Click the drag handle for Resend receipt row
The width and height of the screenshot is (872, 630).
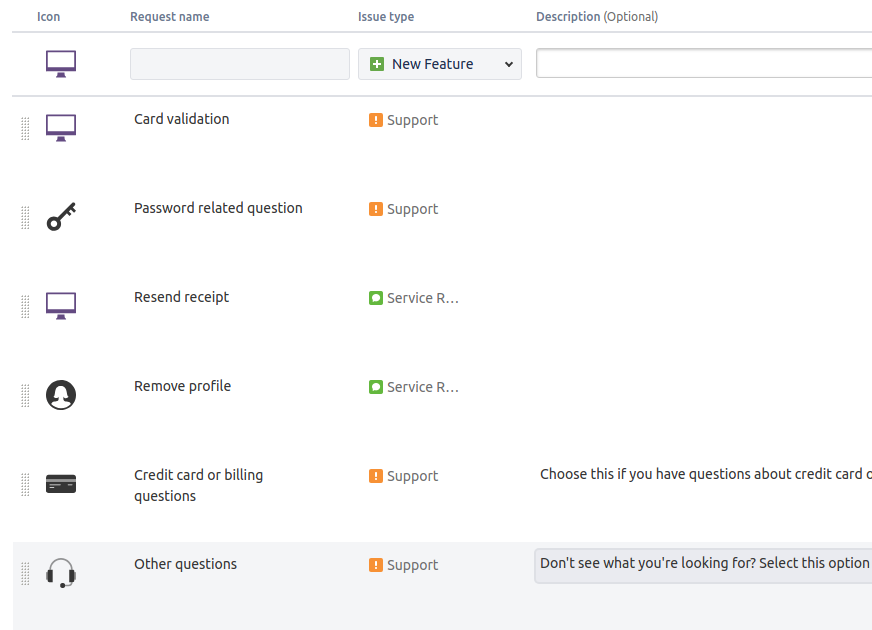25,306
